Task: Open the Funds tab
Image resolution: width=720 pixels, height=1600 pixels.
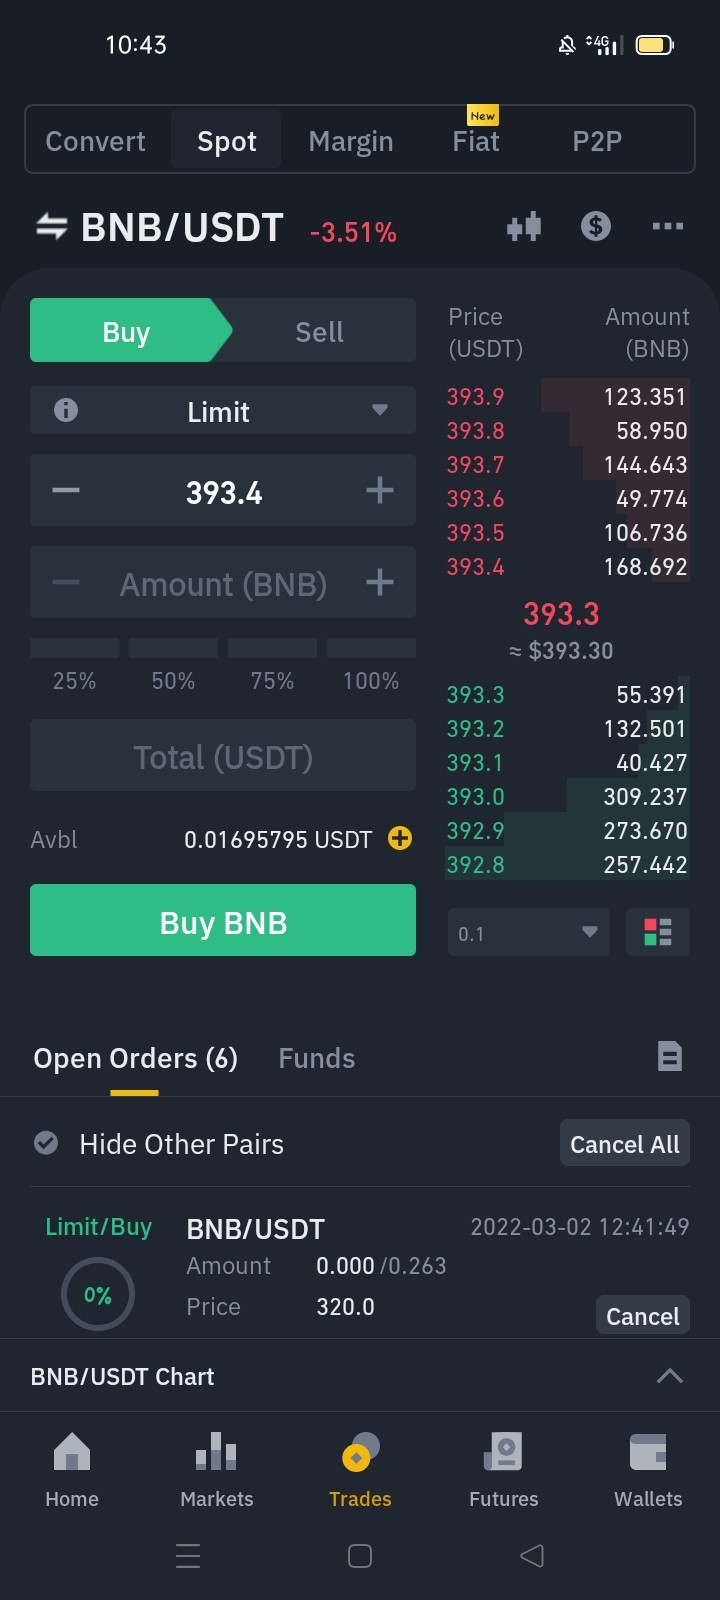Action: 317,1058
